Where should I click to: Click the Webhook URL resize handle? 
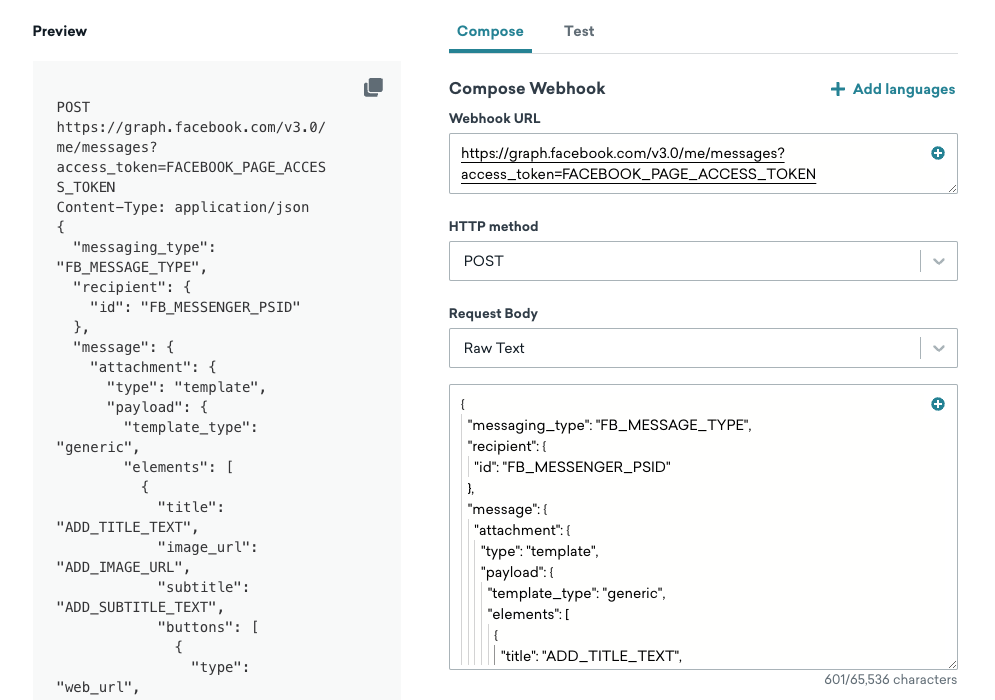click(952, 188)
